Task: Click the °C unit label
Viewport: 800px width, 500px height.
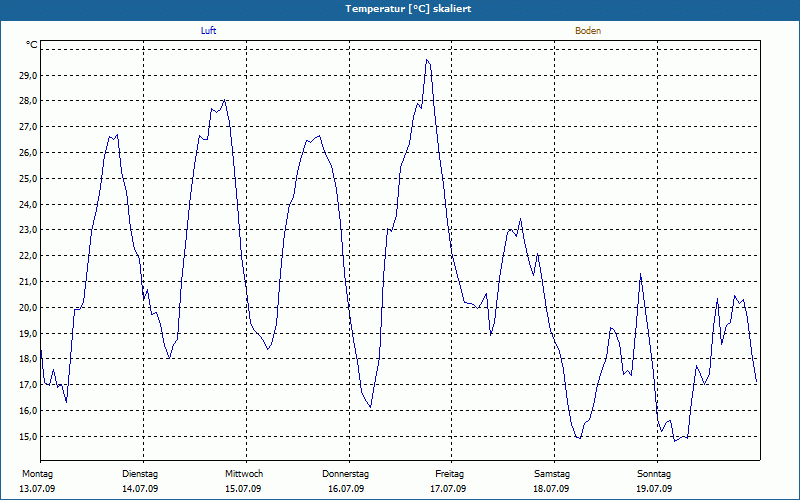Action: [32, 45]
